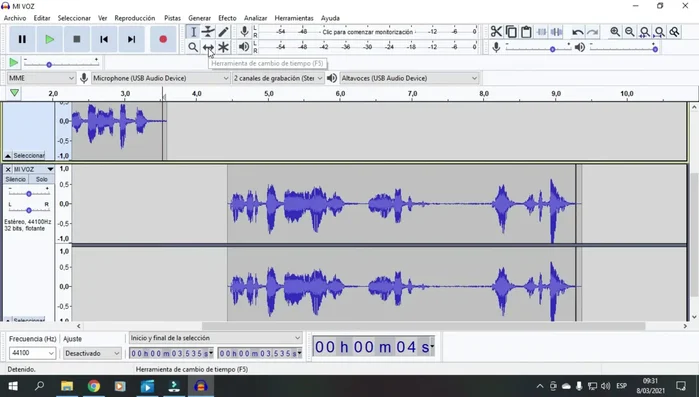Click the MI VOZ track gain slider
The height and width of the screenshot is (397, 699).
pyautogui.click(x=29, y=193)
